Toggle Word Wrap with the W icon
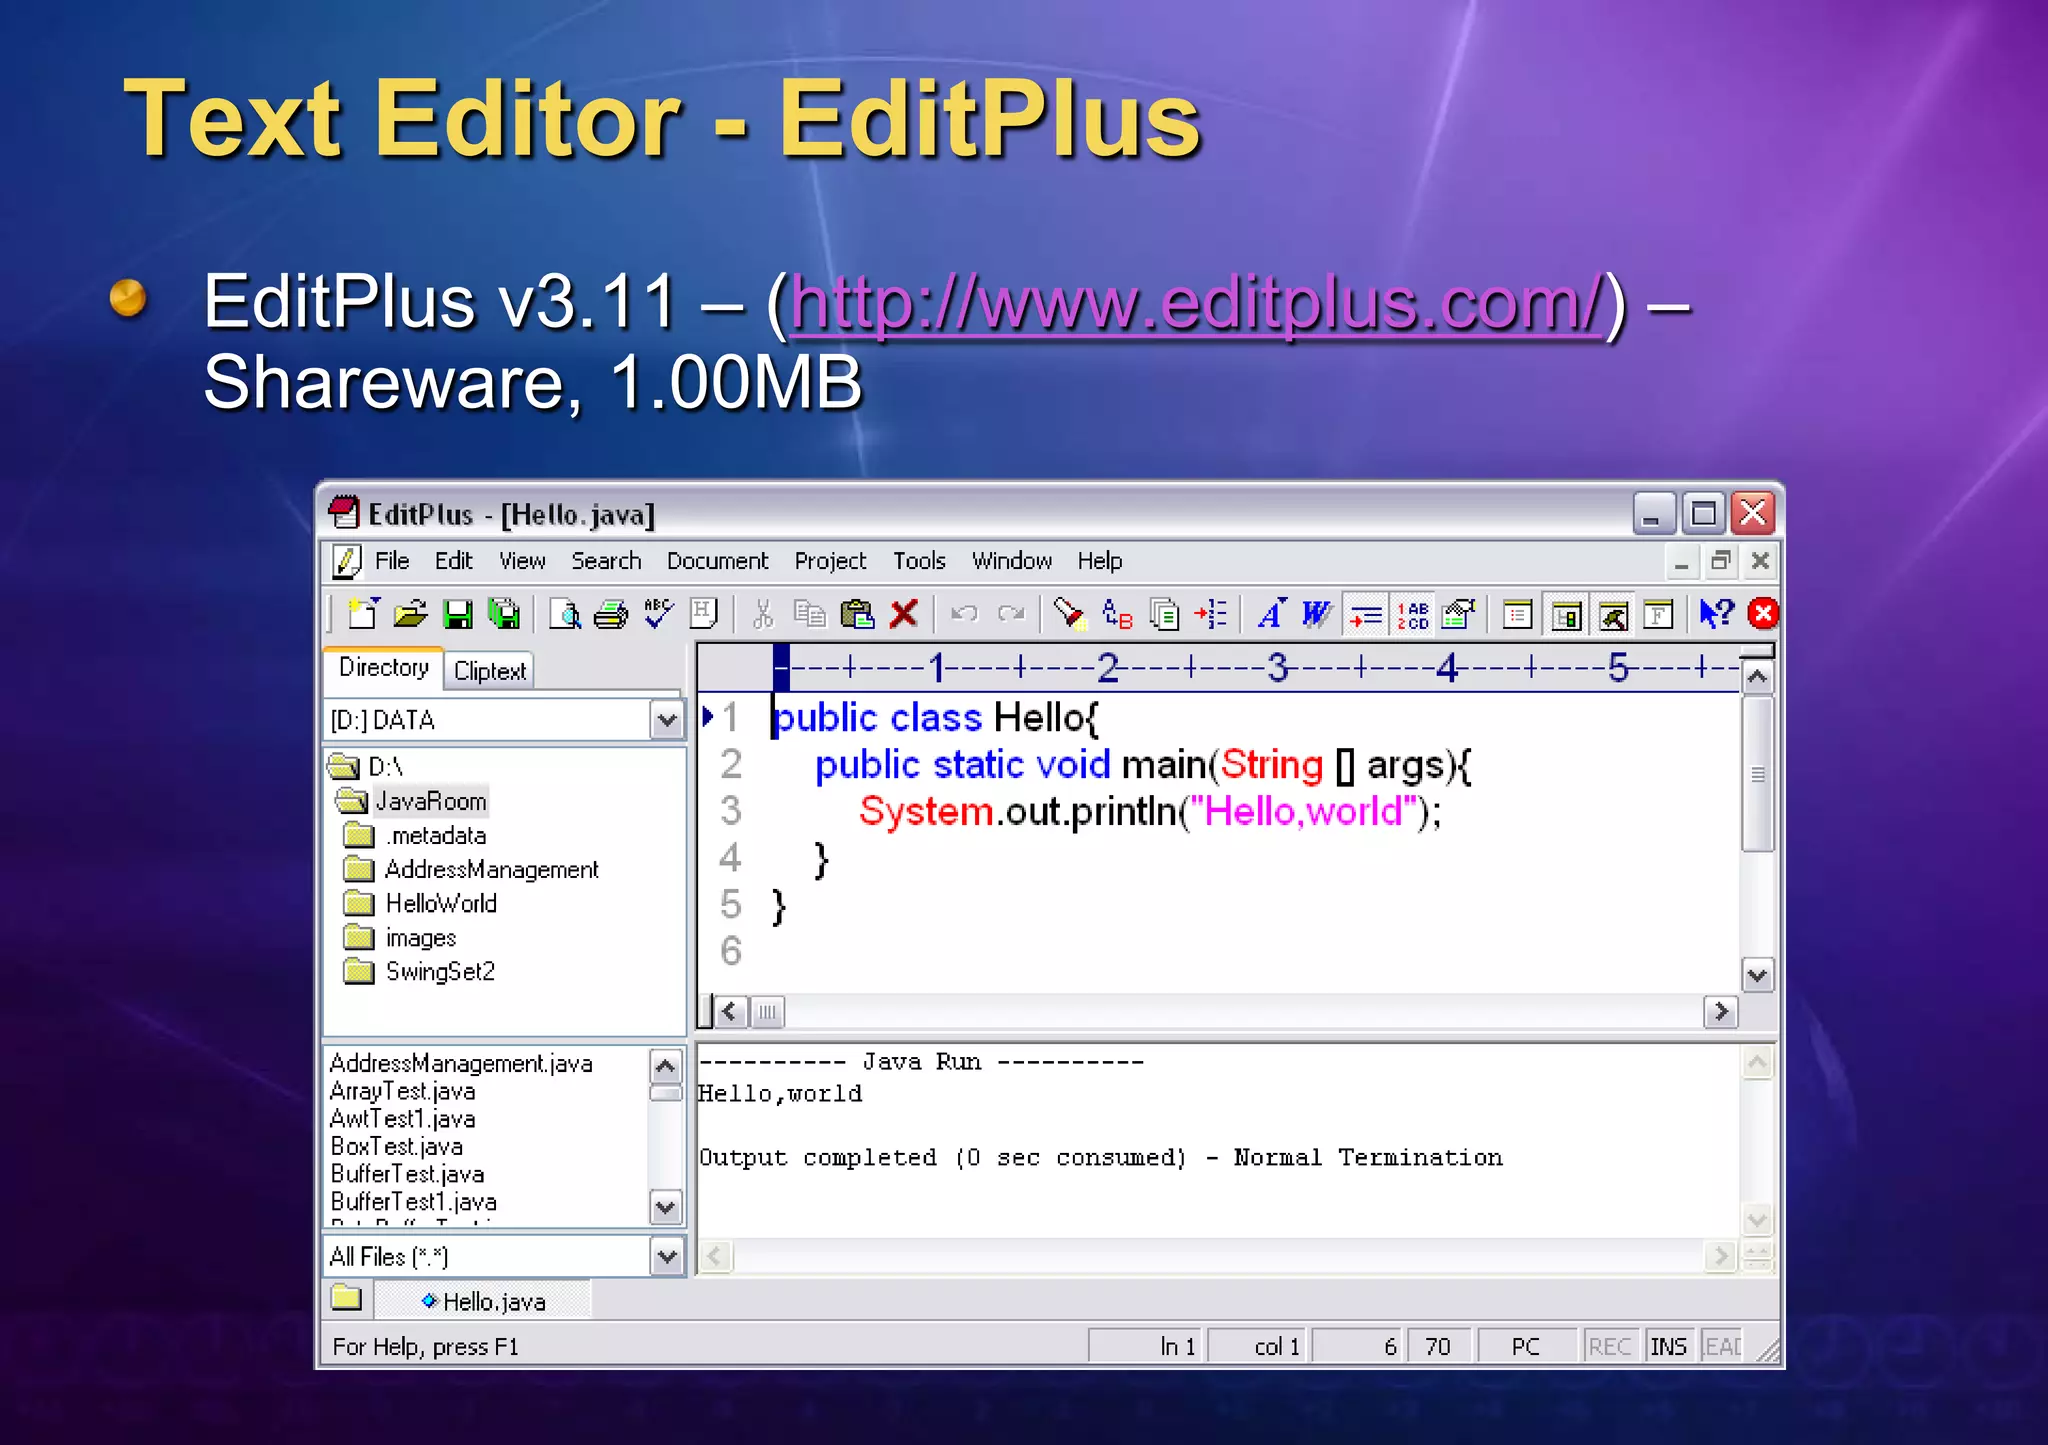Screen dimensions: 2048x1445 [x=1317, y=613]
